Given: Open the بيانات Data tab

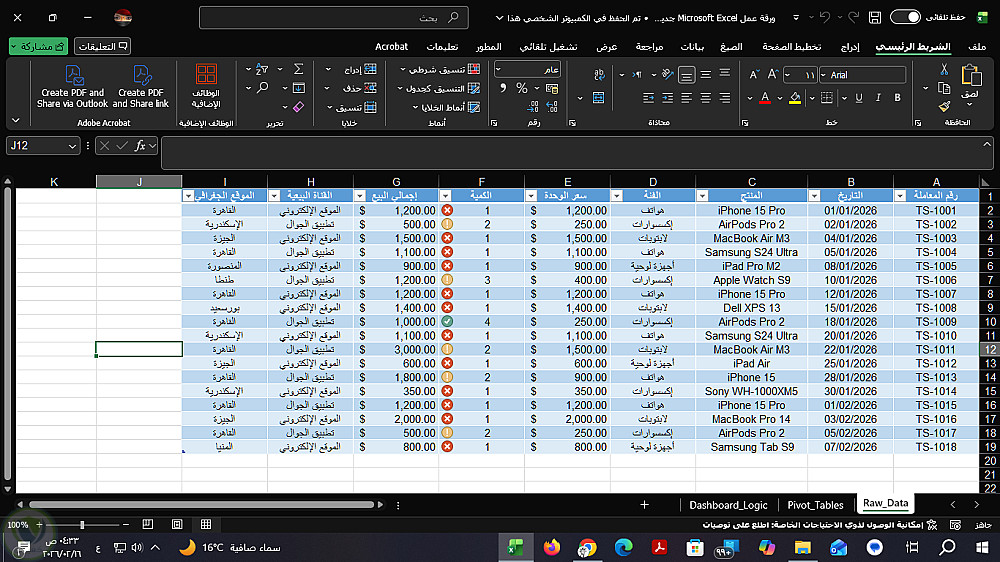Looking at the screenshot, I should [692, 47].
